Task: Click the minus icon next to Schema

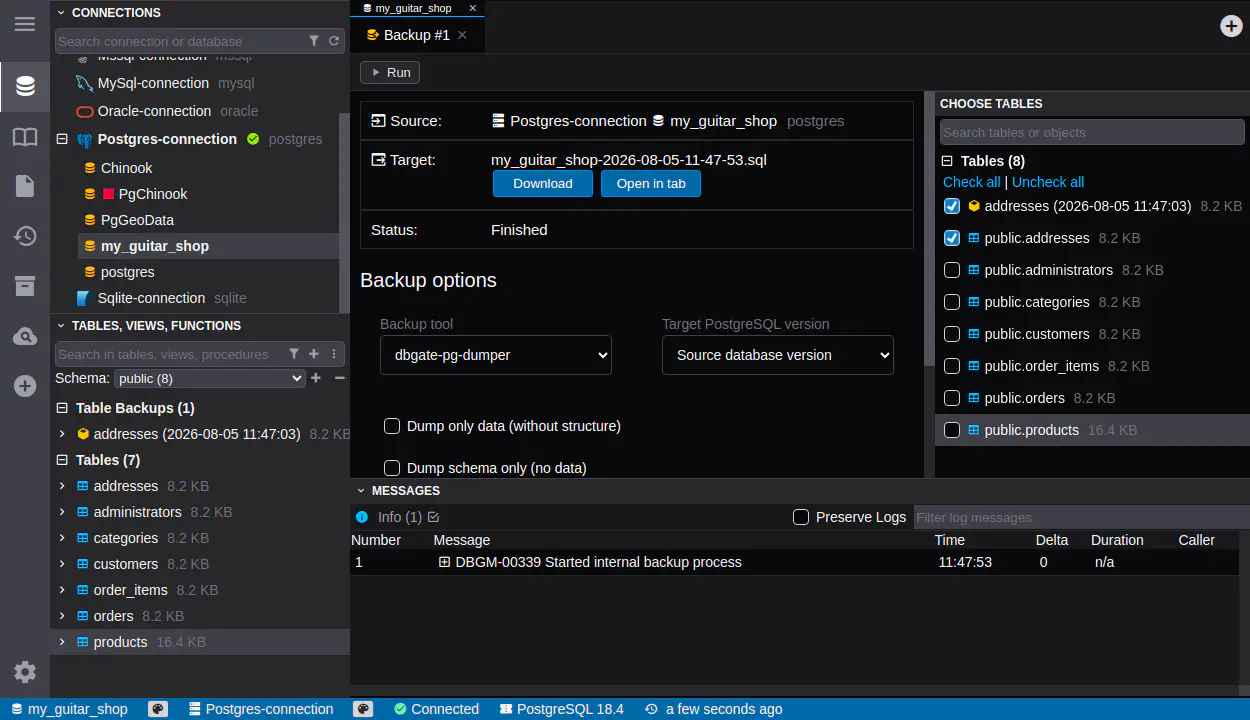Action: 339,378
